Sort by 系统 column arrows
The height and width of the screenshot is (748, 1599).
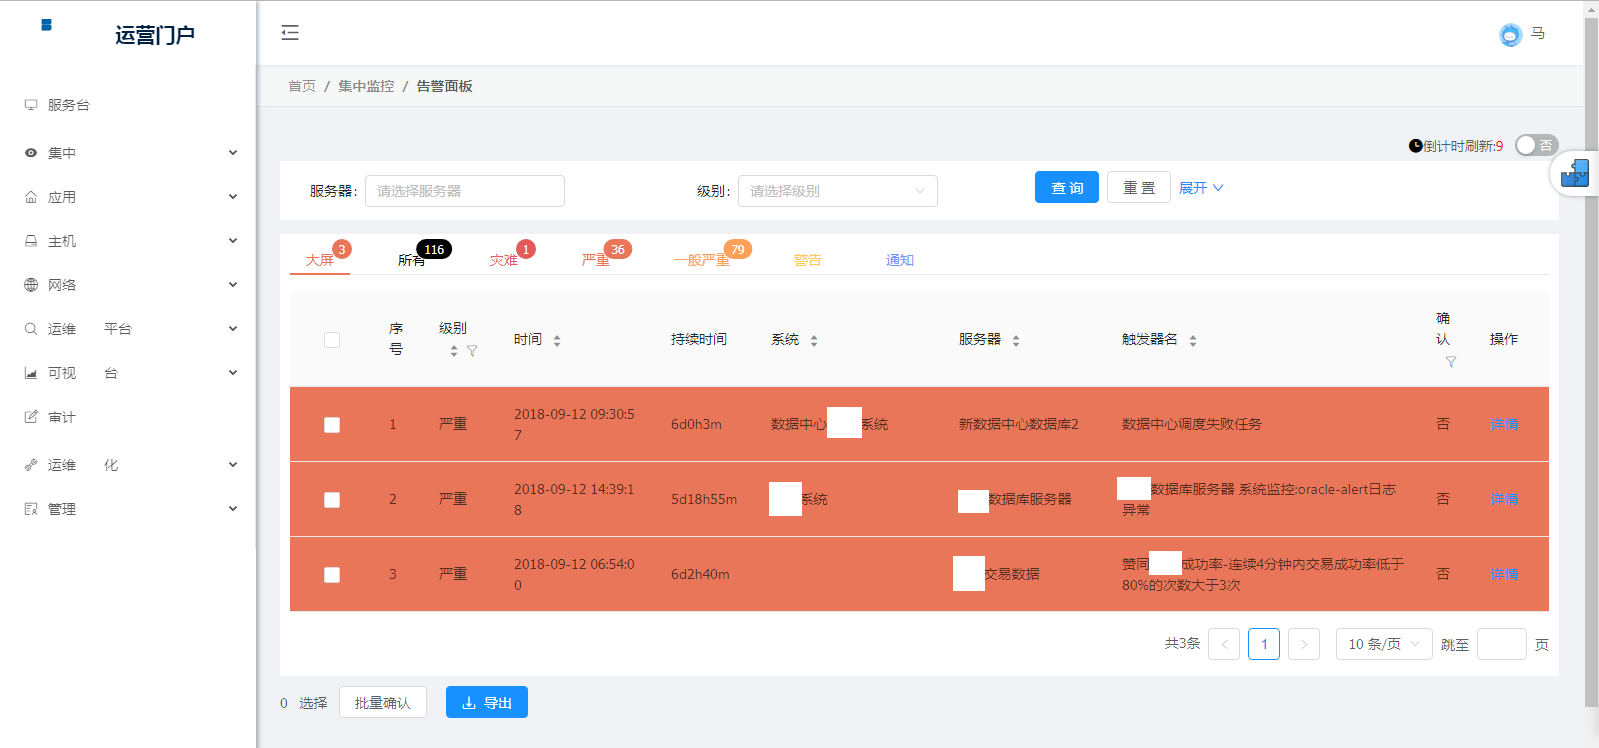tap(814, 341)
